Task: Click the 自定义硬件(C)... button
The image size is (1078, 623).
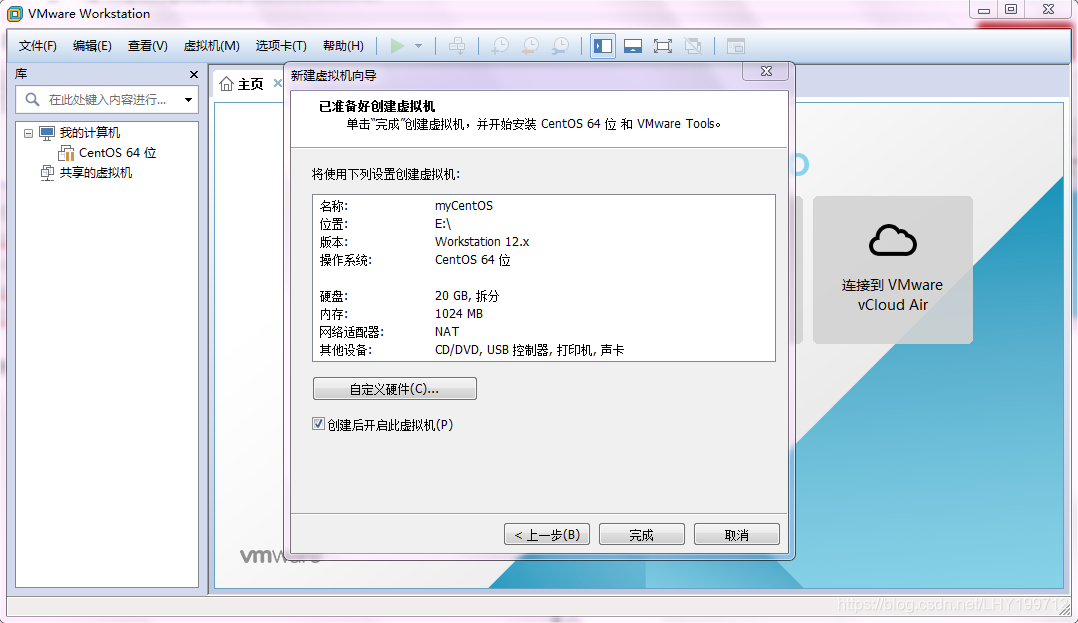Action: 395,389
